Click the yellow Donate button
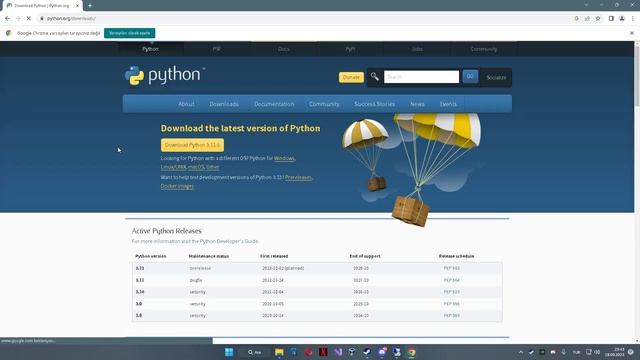Screen dimensions: 640x360 tap(351, 77)
